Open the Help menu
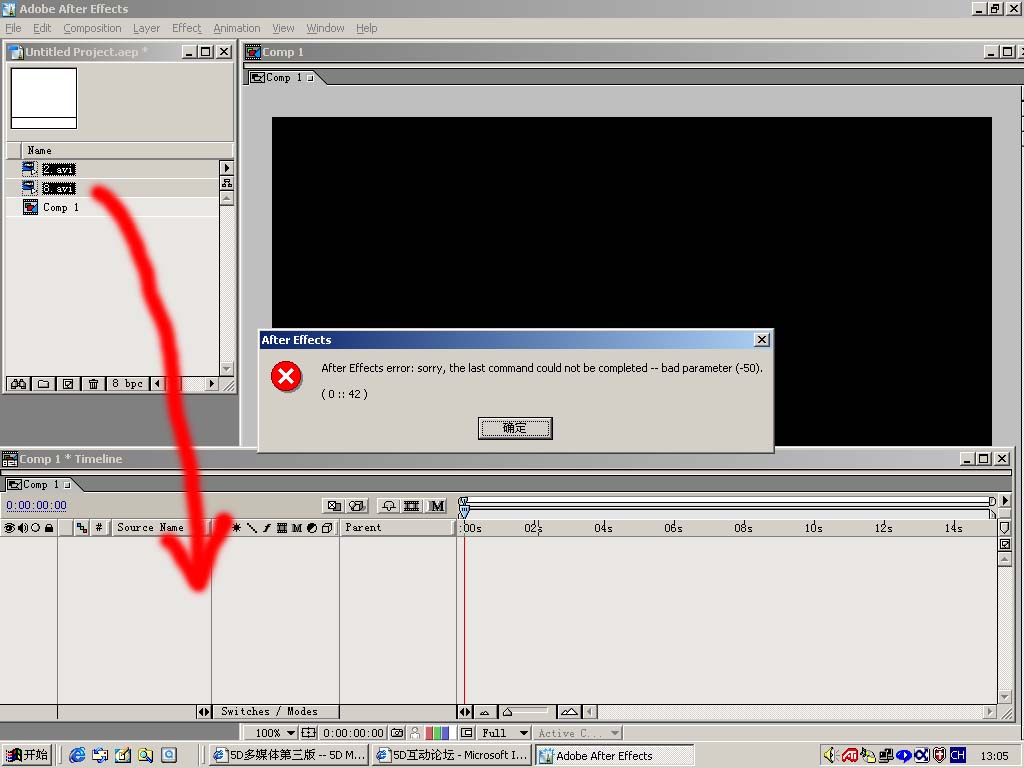The width and height of the screenshot is (1024, 768). pos(366,28)
